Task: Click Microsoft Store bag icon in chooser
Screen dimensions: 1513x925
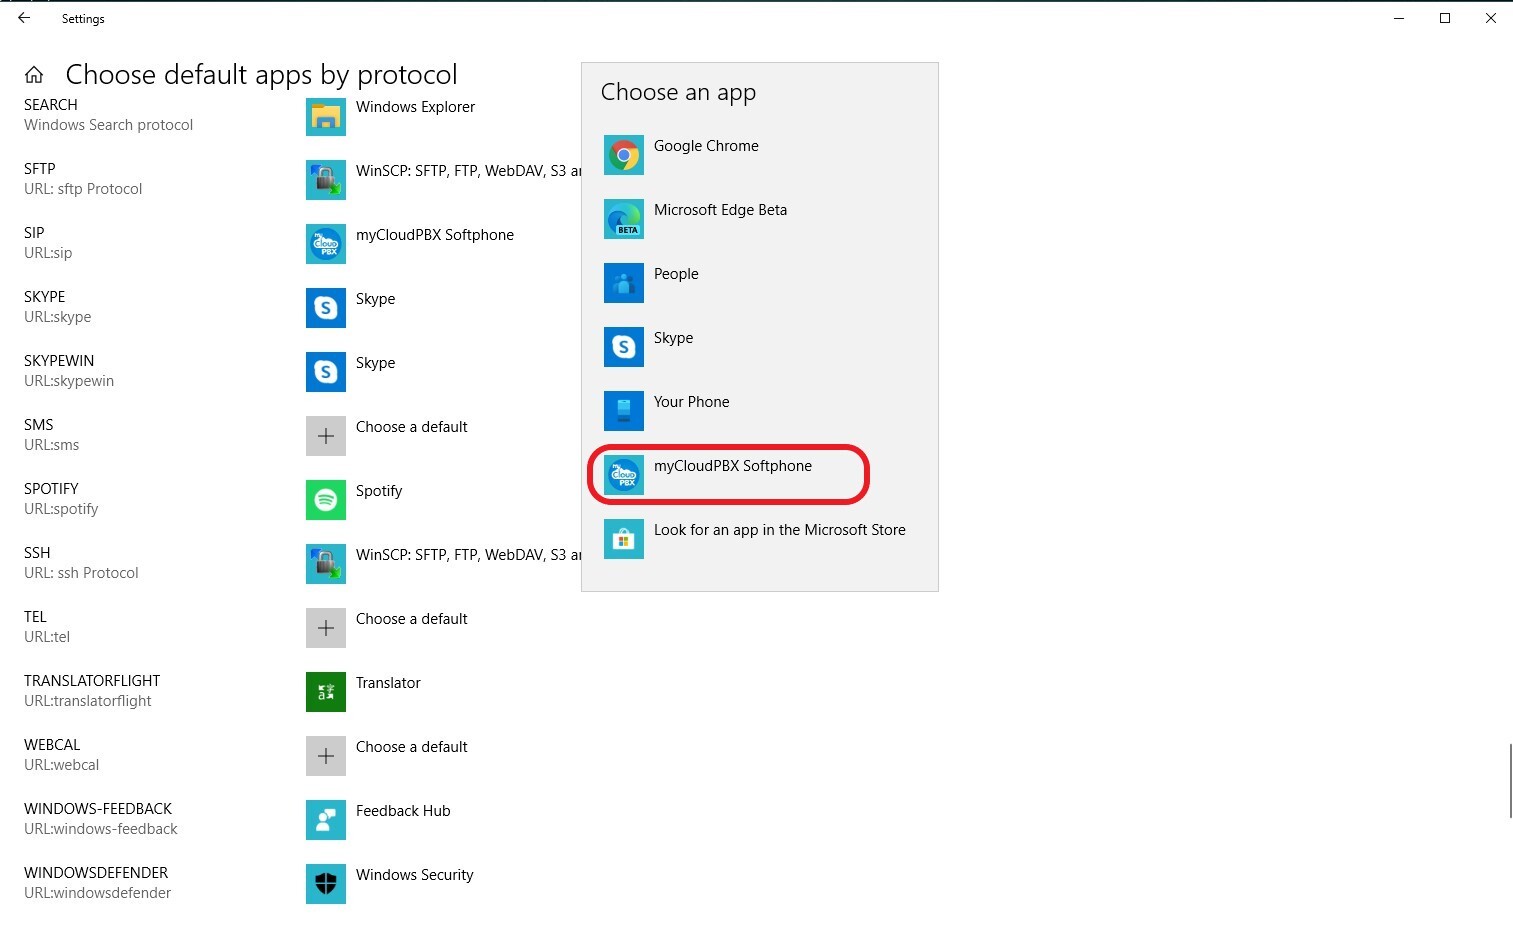Action: click(624, 539)
